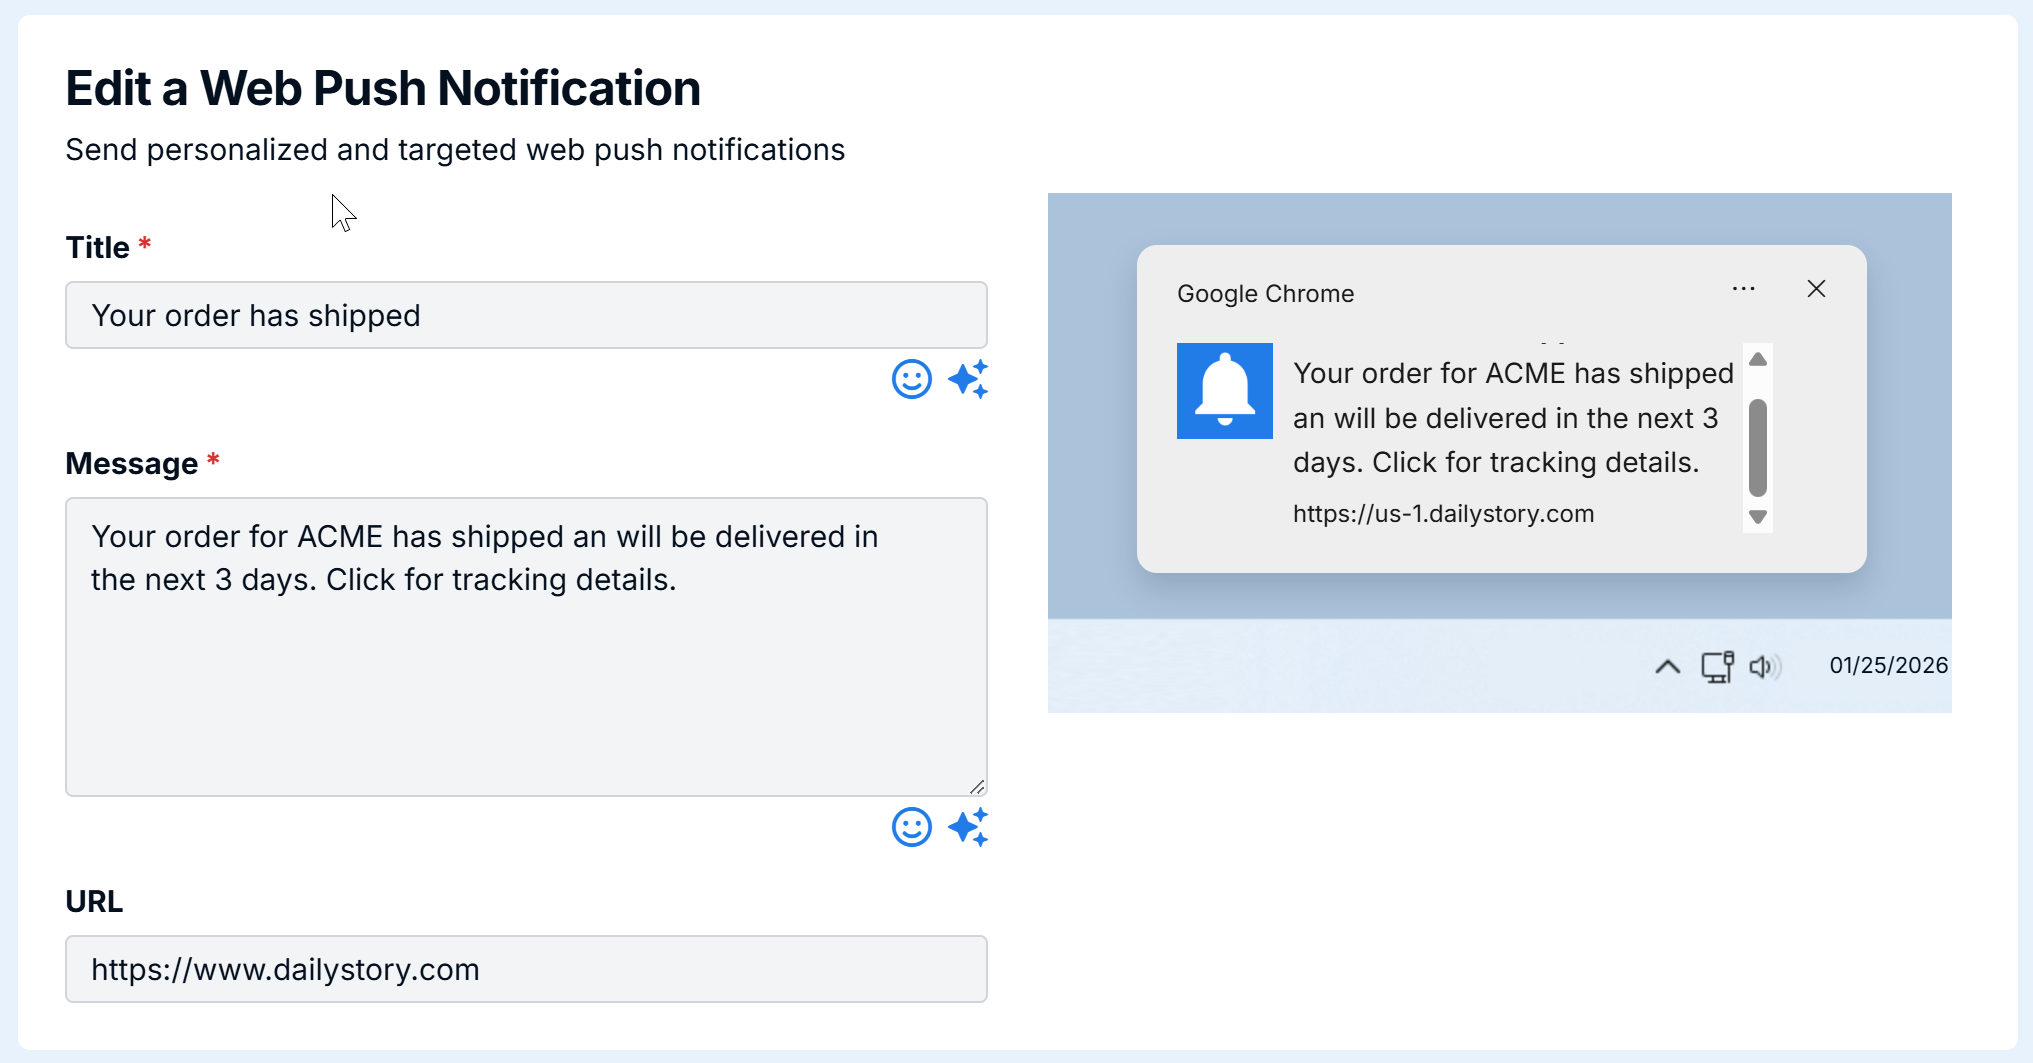The image size is (2033, 1063).
Task: Click the network icon in system tray
Action: [x=1717, y=666]
